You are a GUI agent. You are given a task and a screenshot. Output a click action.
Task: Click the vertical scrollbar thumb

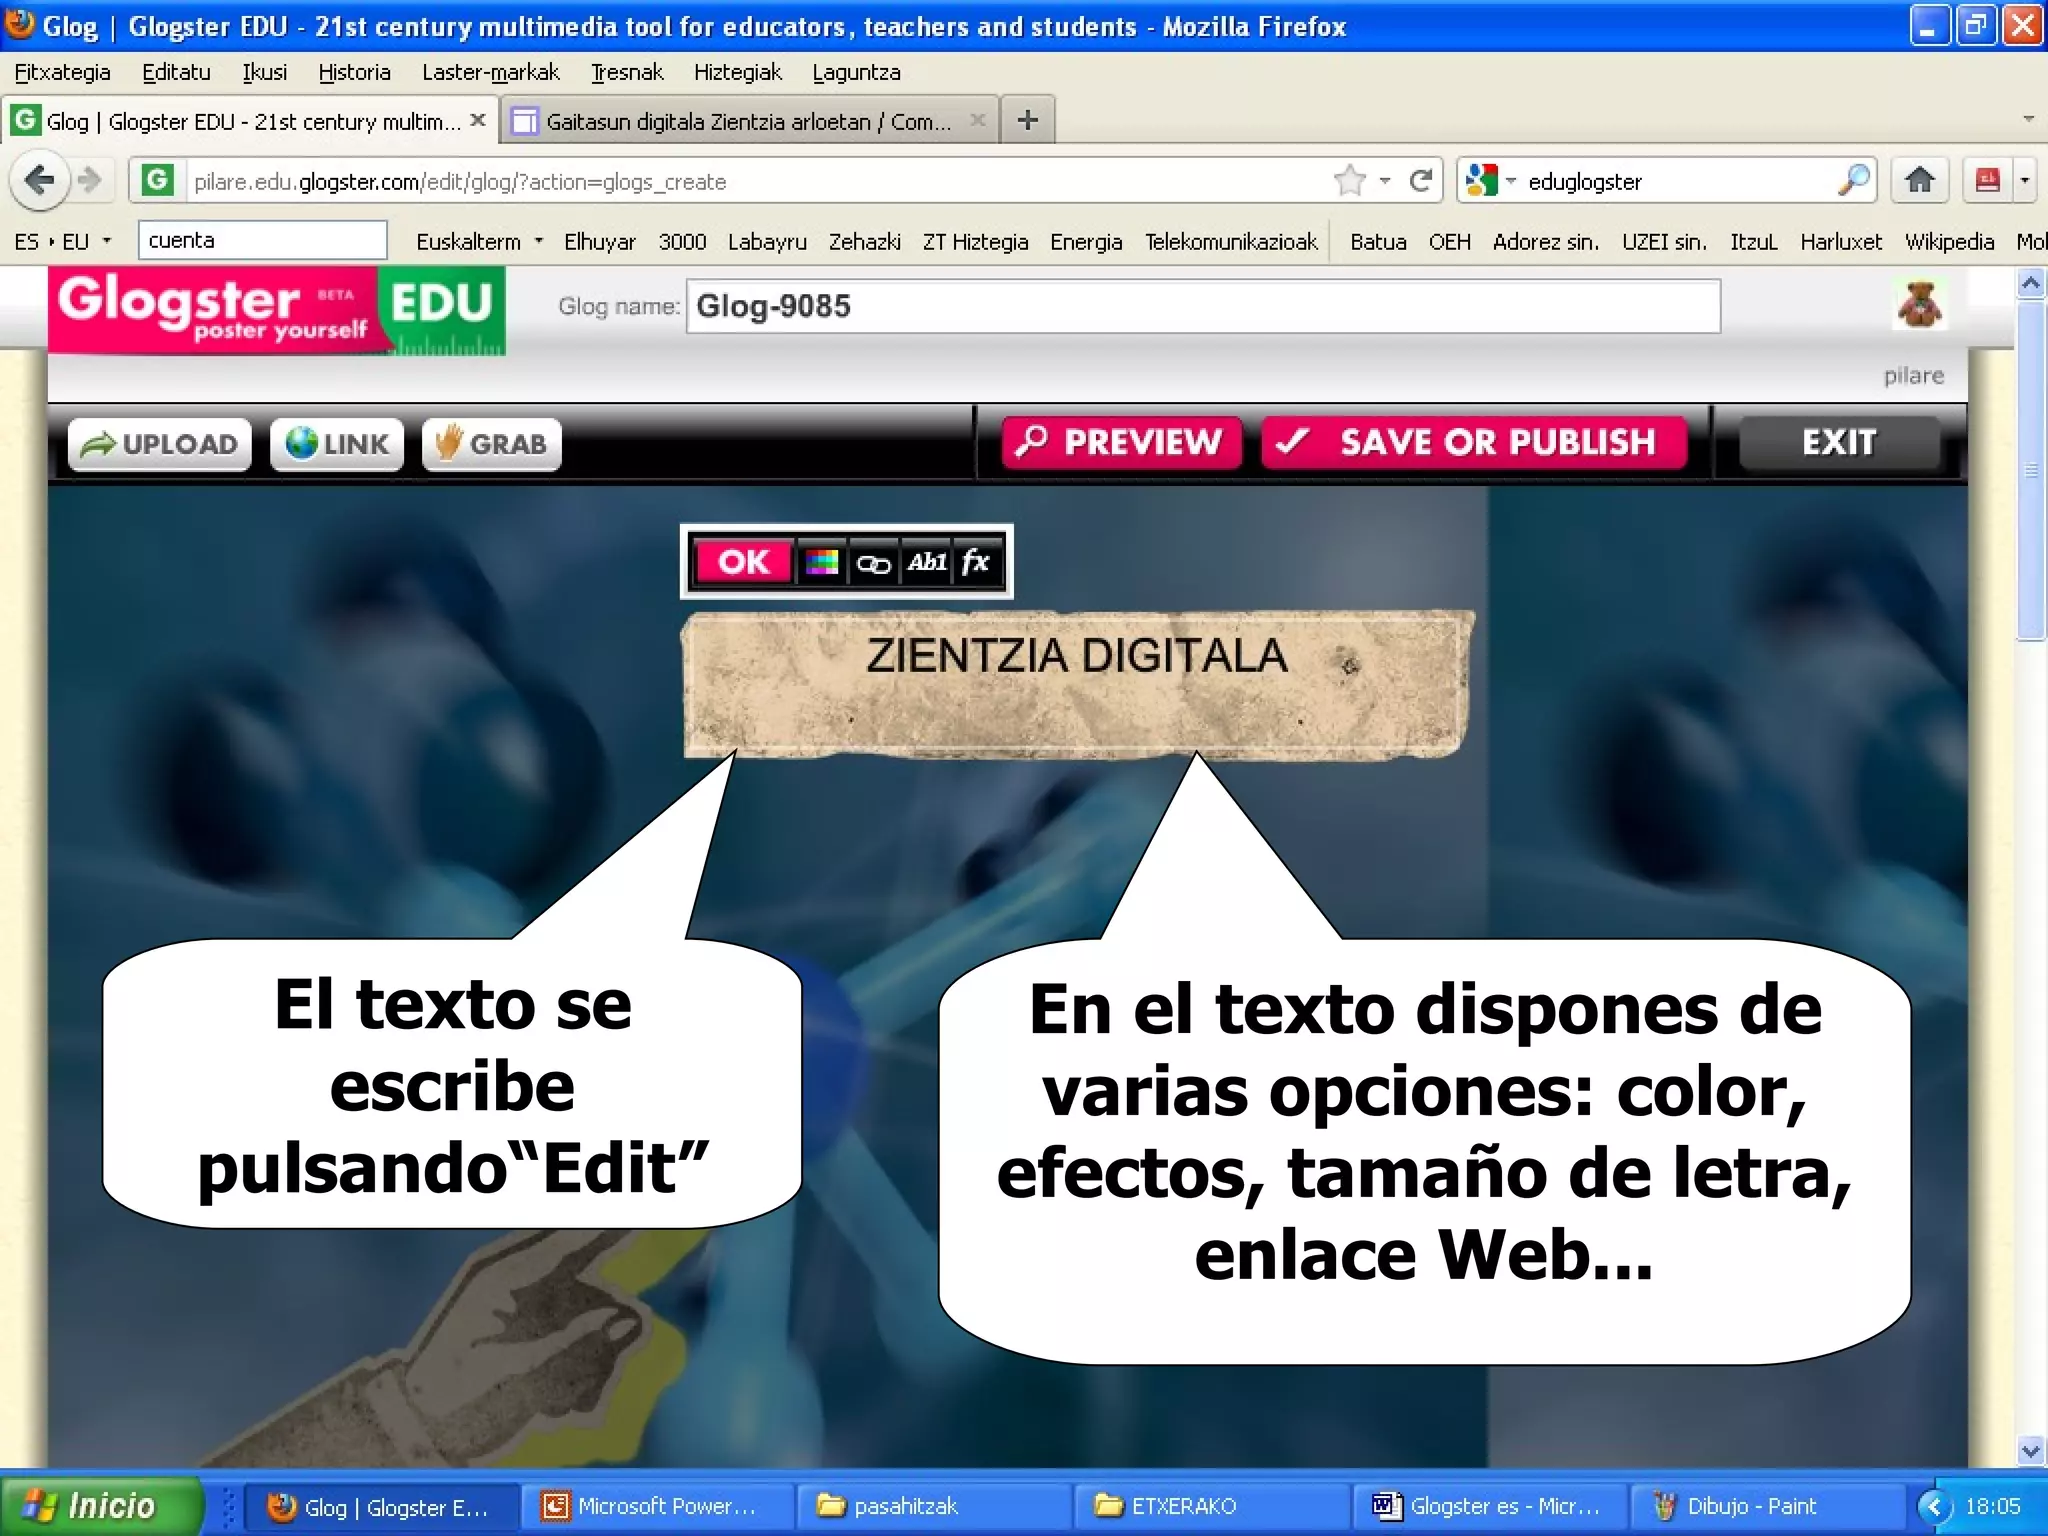coord(2030,470)
